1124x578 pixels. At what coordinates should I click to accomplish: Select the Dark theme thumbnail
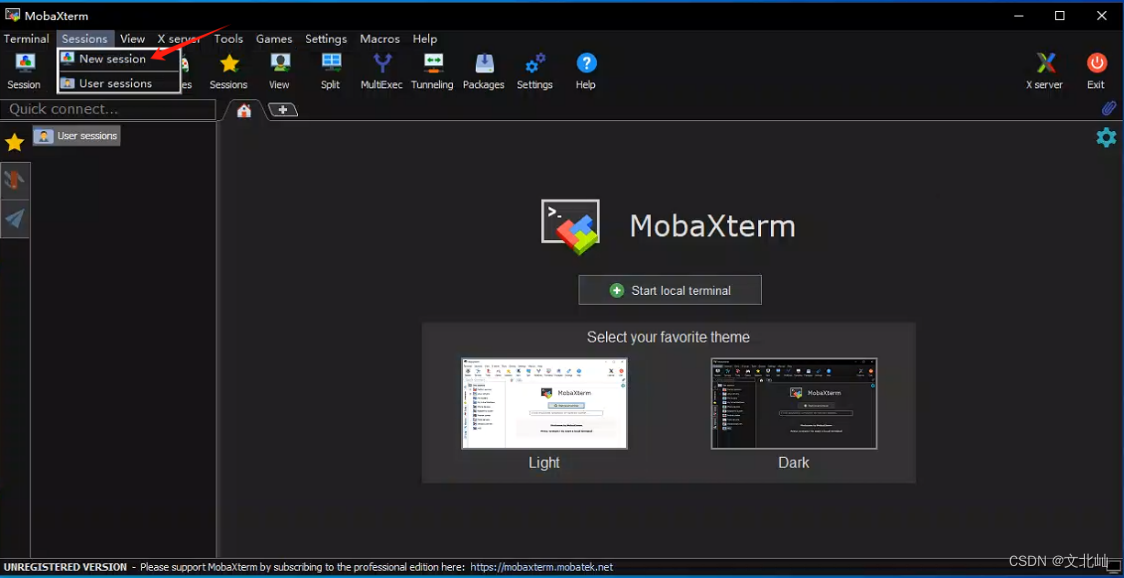794,403
